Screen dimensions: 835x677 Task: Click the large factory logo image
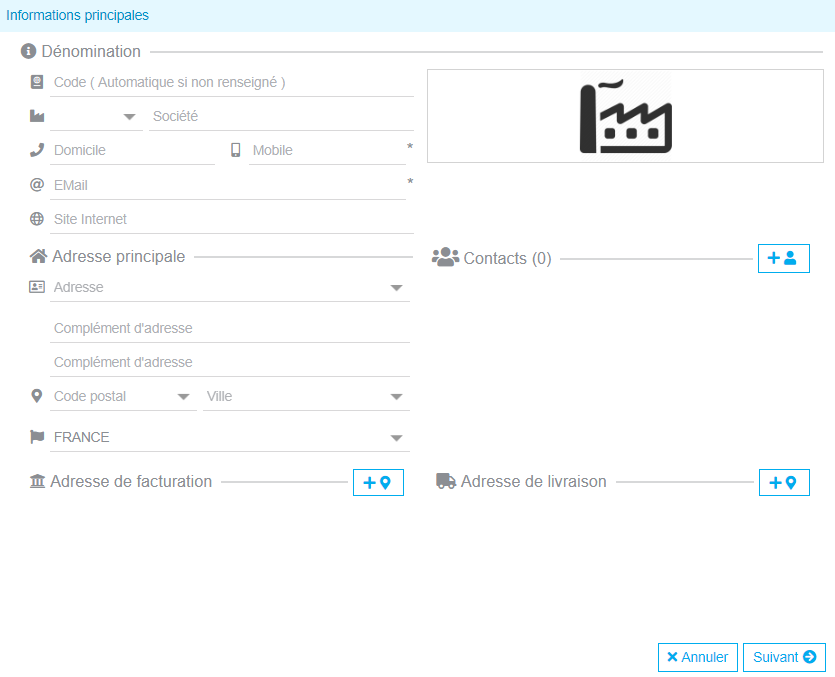pyautogui.click(x=625, y=116)
